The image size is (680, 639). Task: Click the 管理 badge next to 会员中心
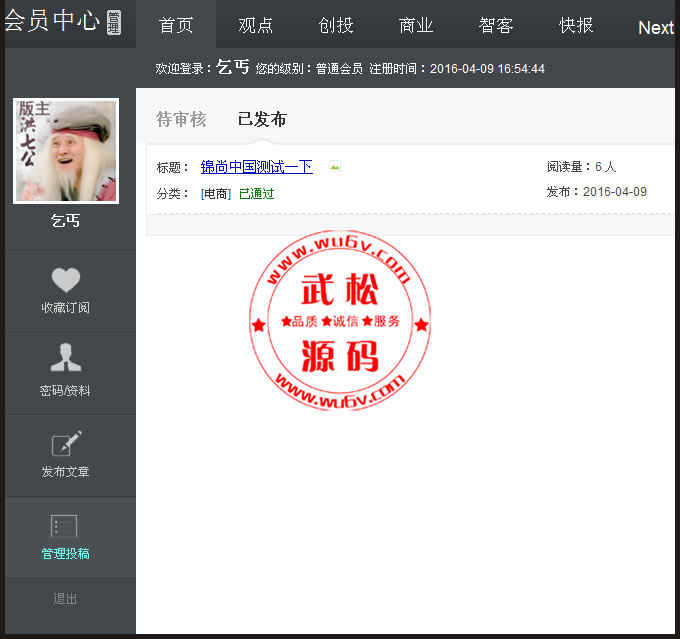(x=114, y=22)
